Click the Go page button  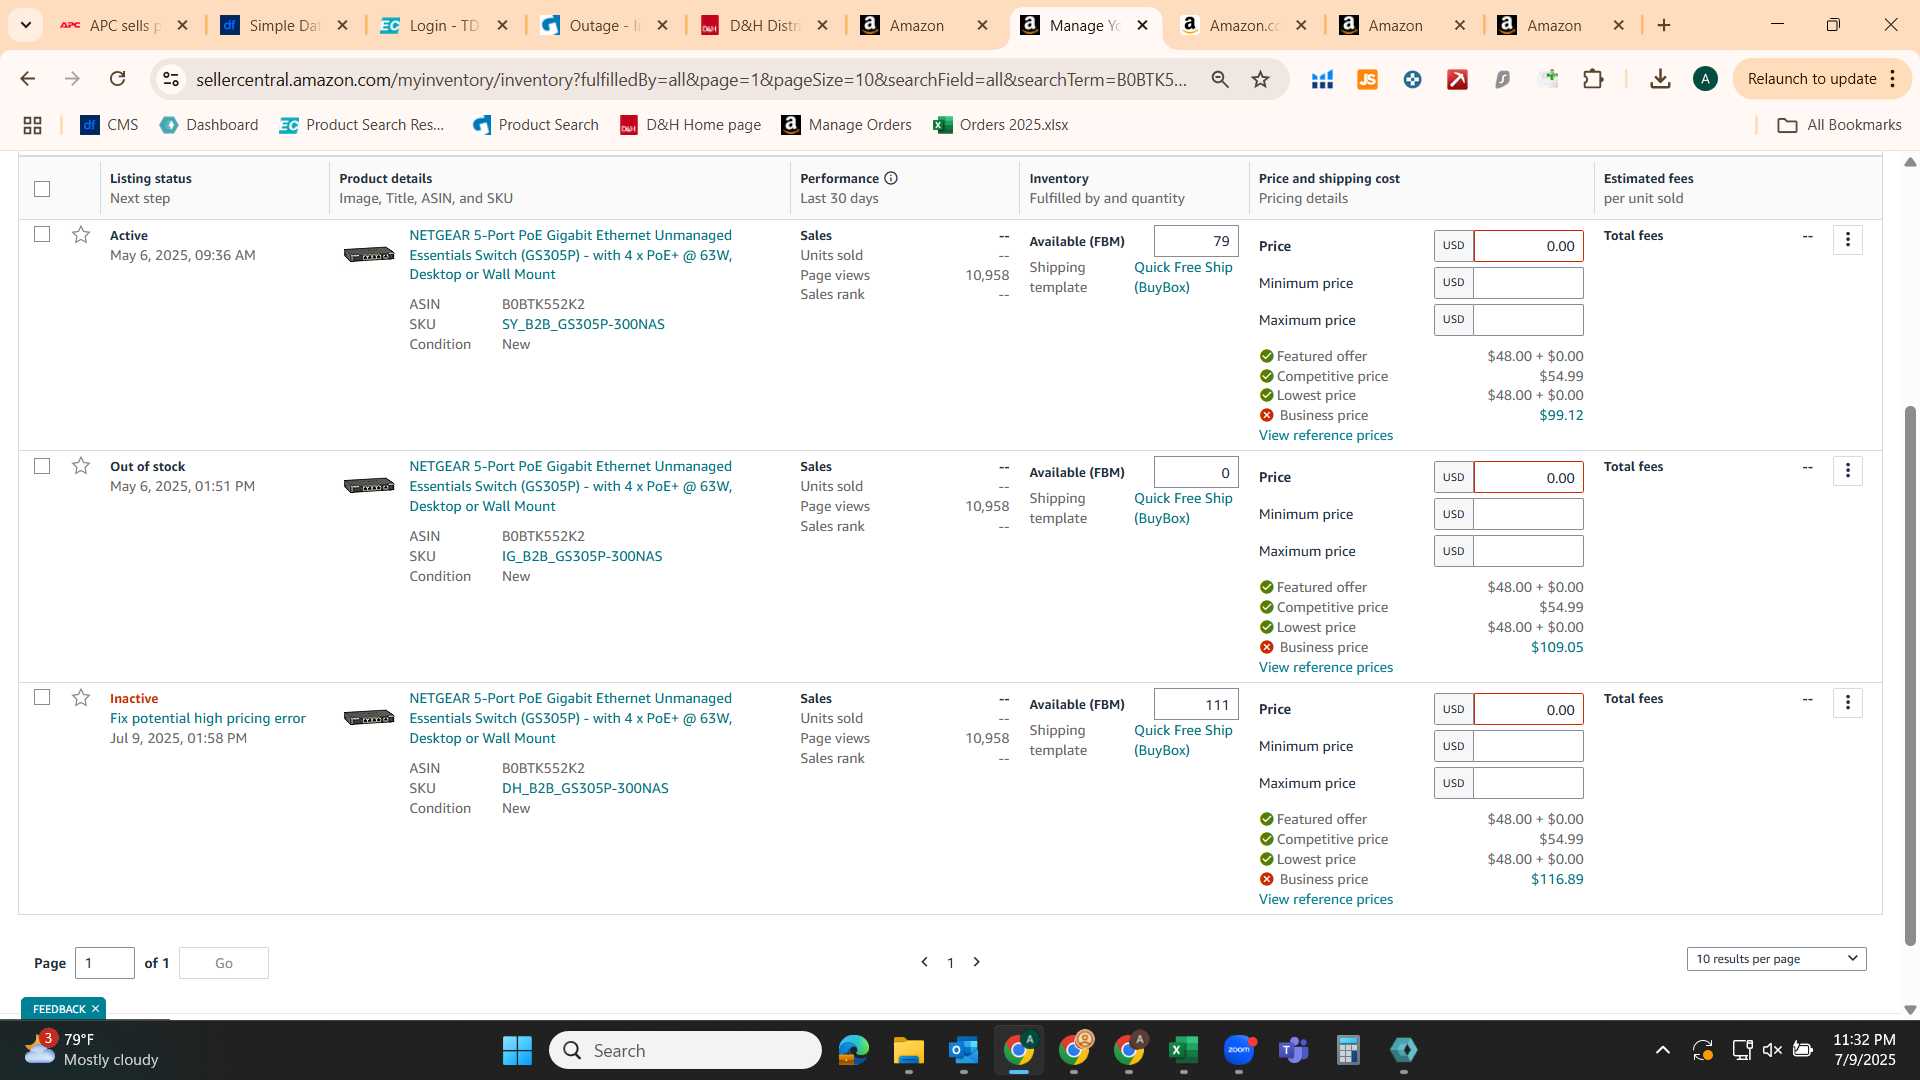pyautogui.click(x=224, y=963)
